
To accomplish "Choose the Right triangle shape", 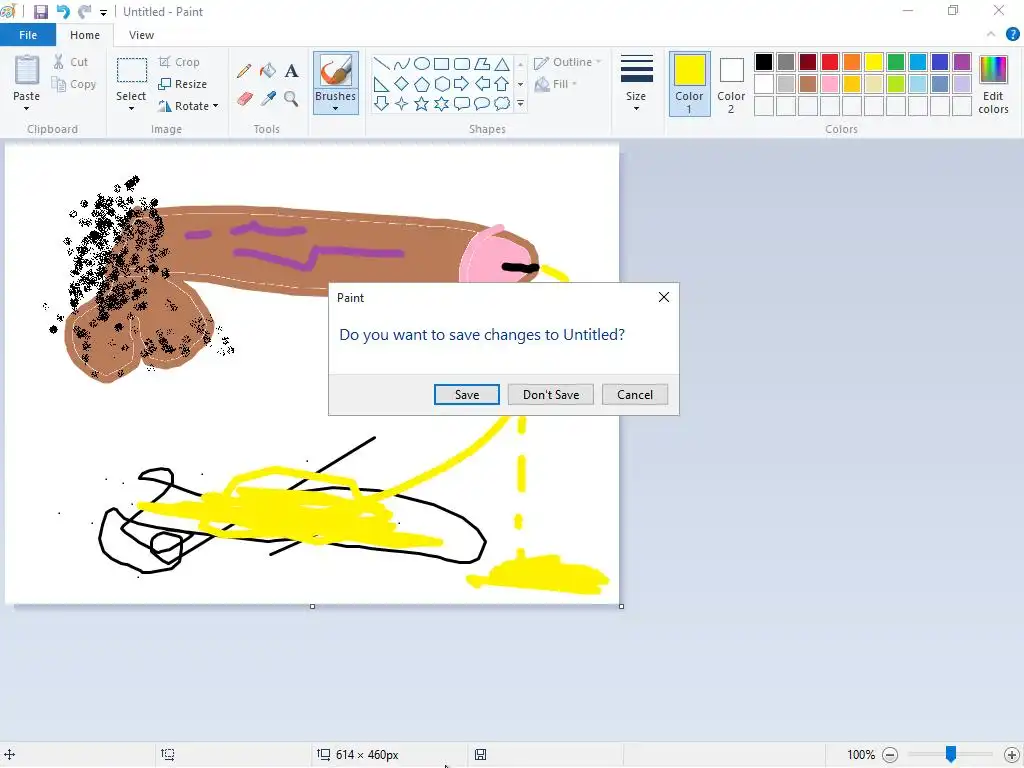I will (x=381, y=84).
